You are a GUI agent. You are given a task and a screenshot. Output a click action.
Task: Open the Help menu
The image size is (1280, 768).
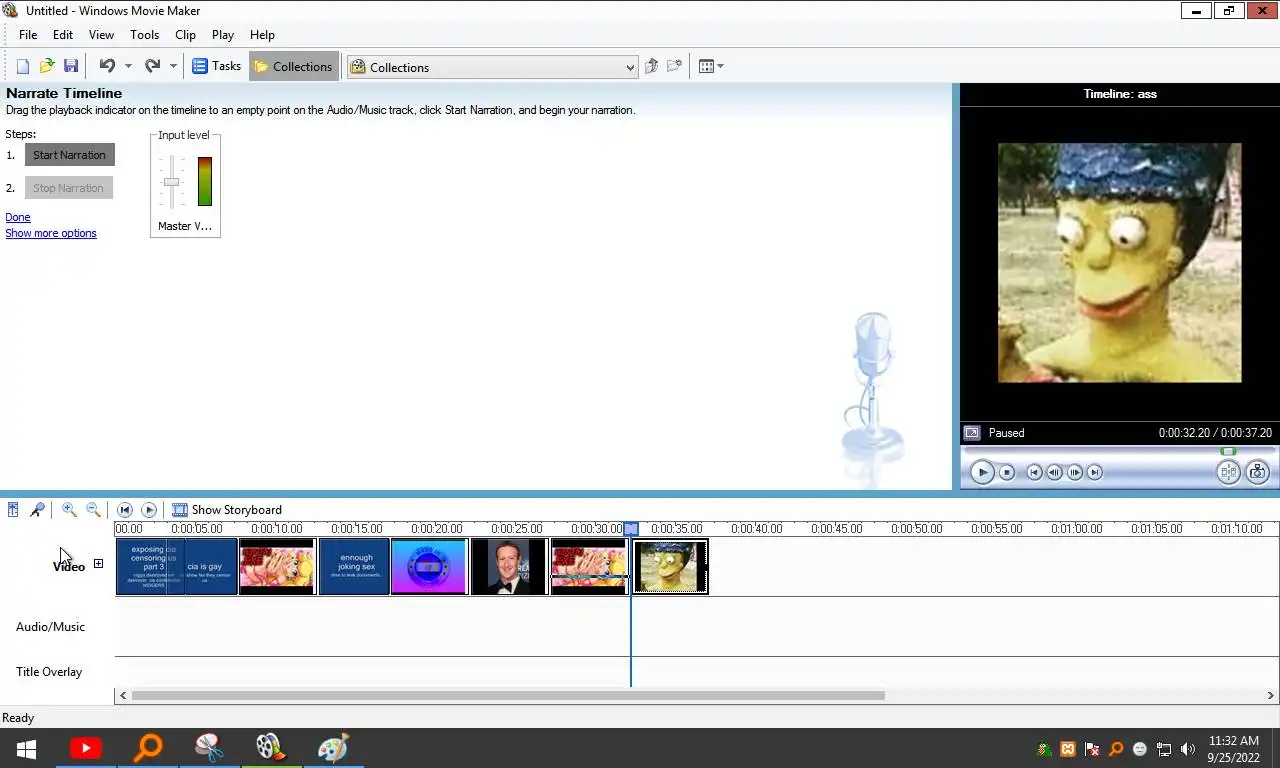(262, 34)
